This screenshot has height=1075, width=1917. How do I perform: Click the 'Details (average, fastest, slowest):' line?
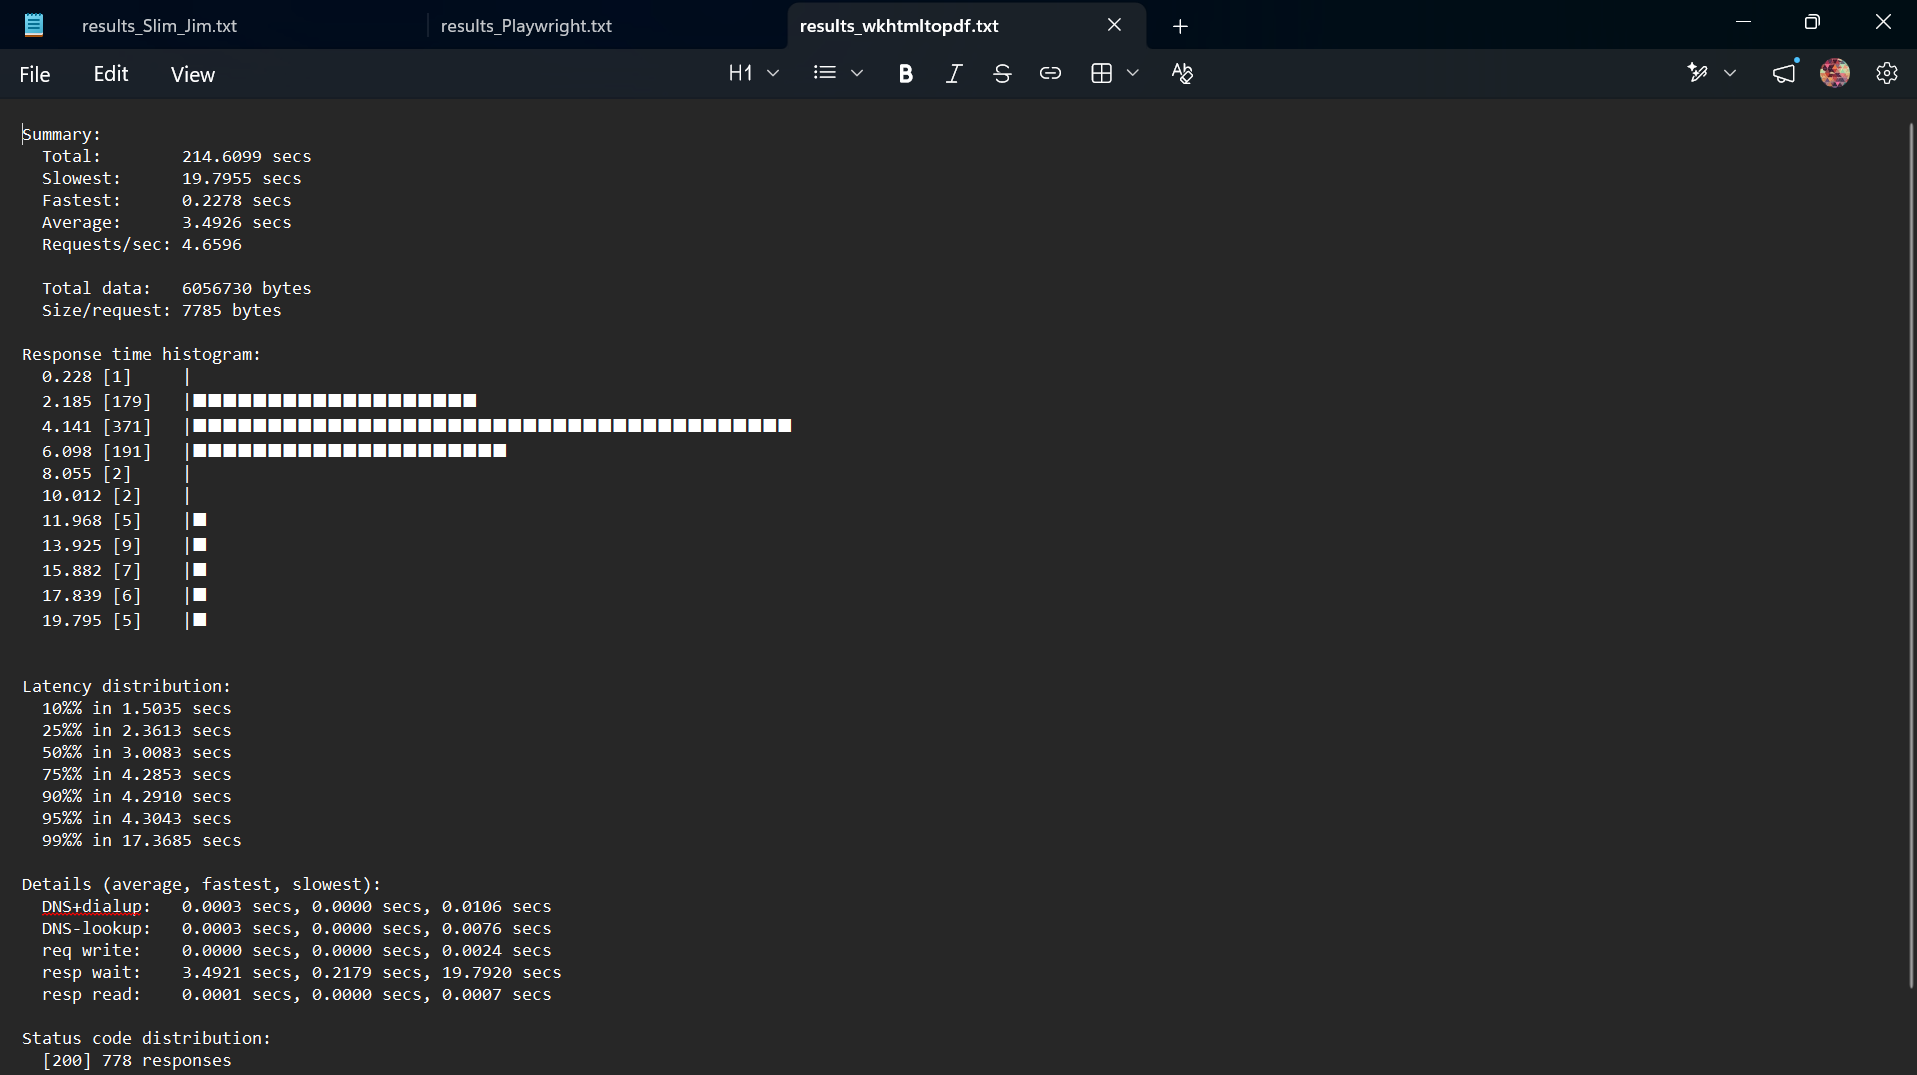[201, 884]
